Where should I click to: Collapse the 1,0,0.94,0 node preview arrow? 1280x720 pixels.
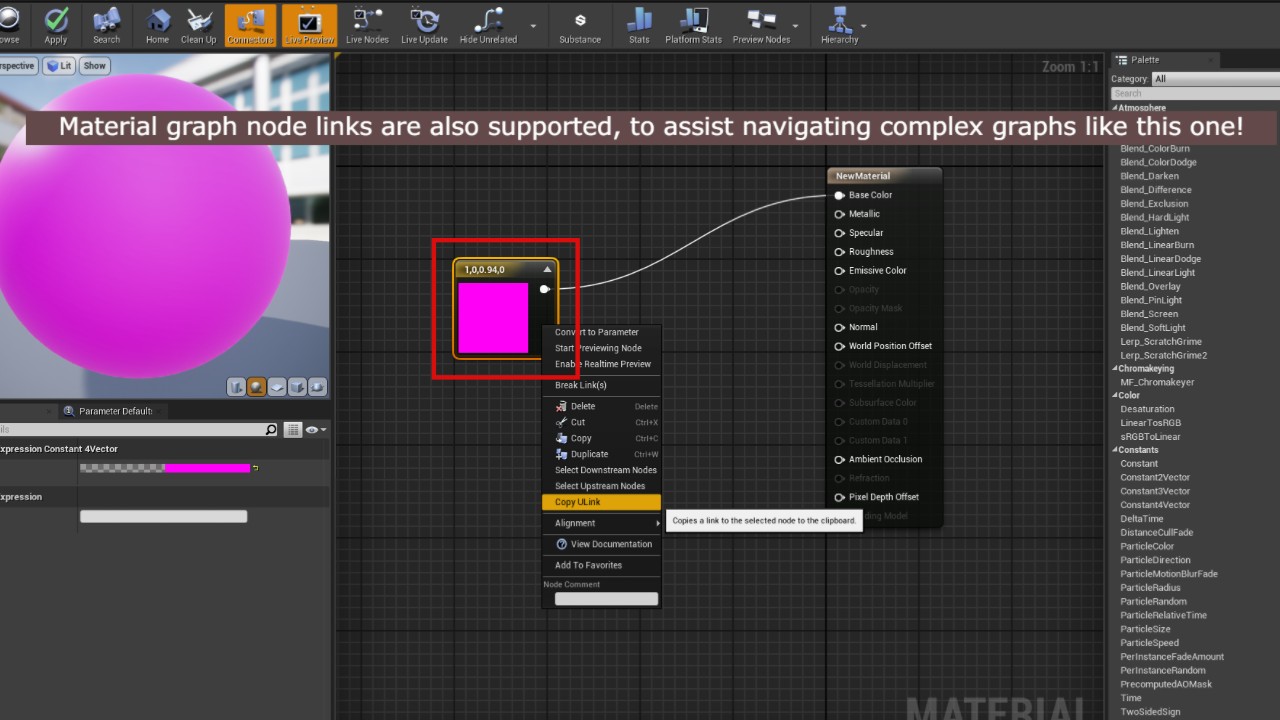tap(547, 270)
